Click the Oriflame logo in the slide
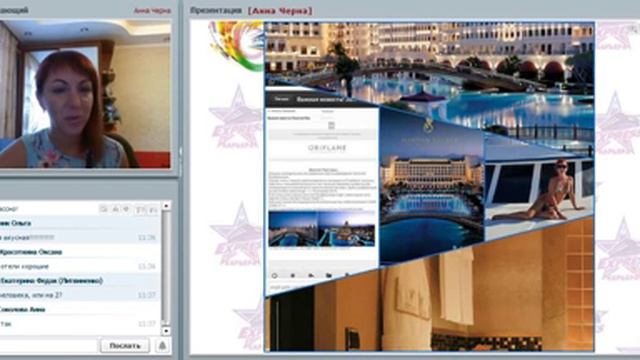The width and height of the screenshot is (640, 360). point(327,148)
